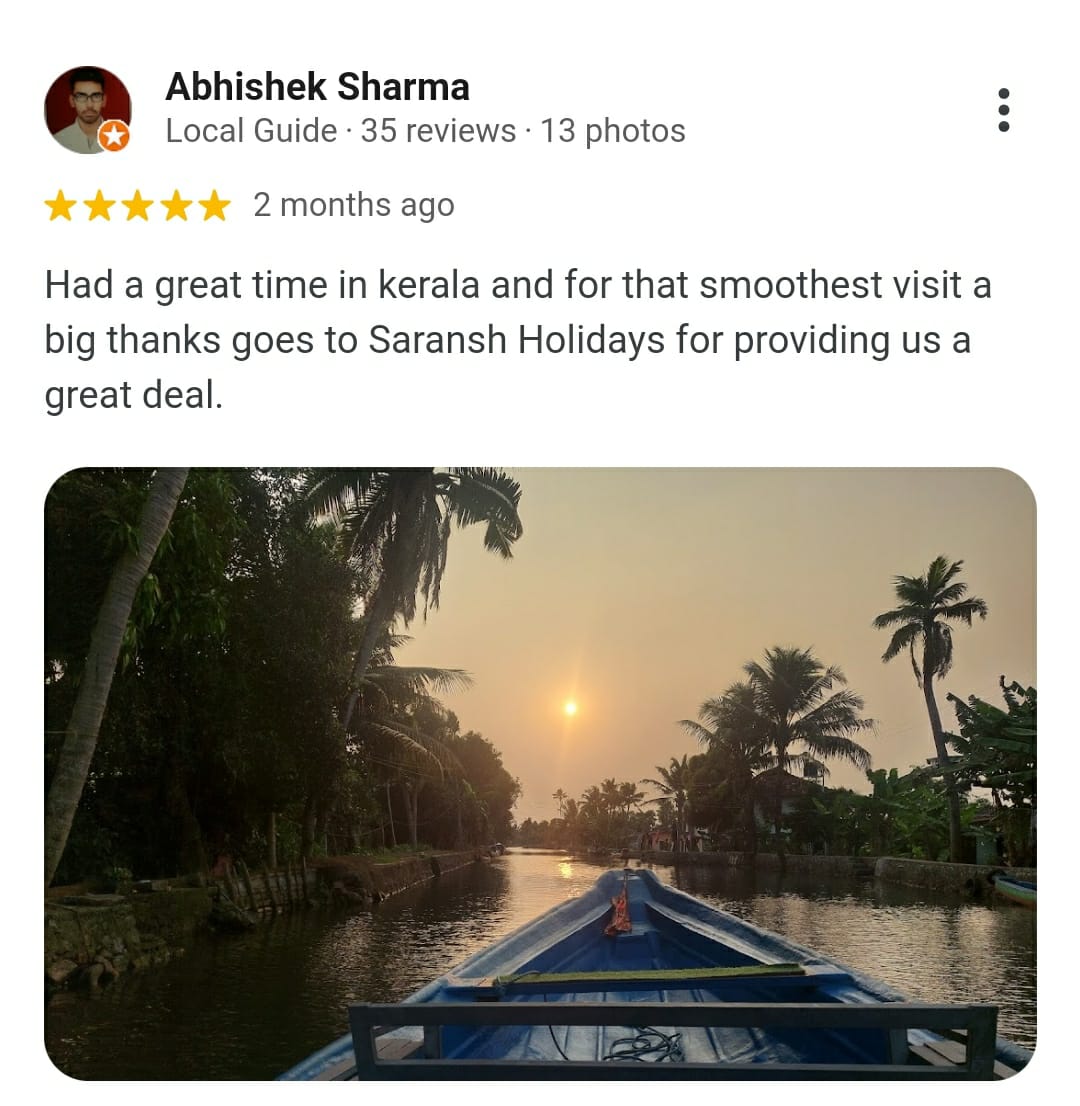Screen dimensions: 1080x1106
Task: Open reviewer name Abhishek Sharma
Action: pyautogui.click(x=317, y=87)
